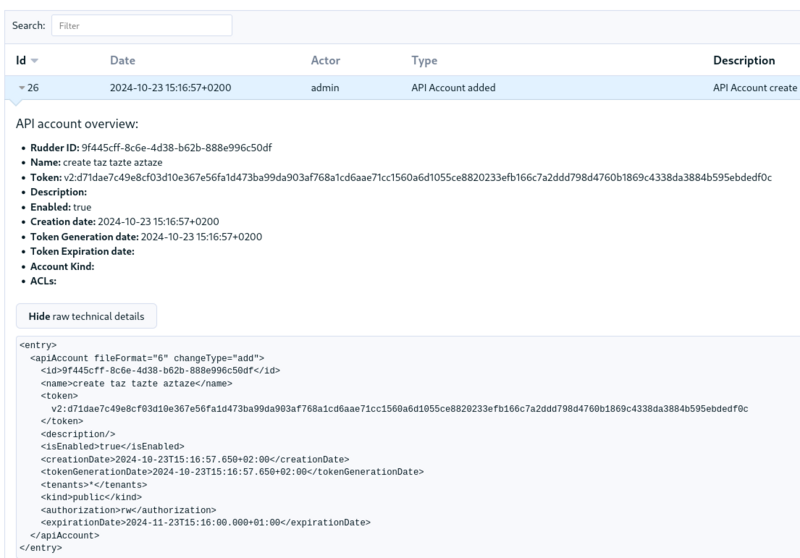Click the Token Expiration date label
The height and width of the screenshot is (558, 800).
pyautogui.click(x=82, y=251)
